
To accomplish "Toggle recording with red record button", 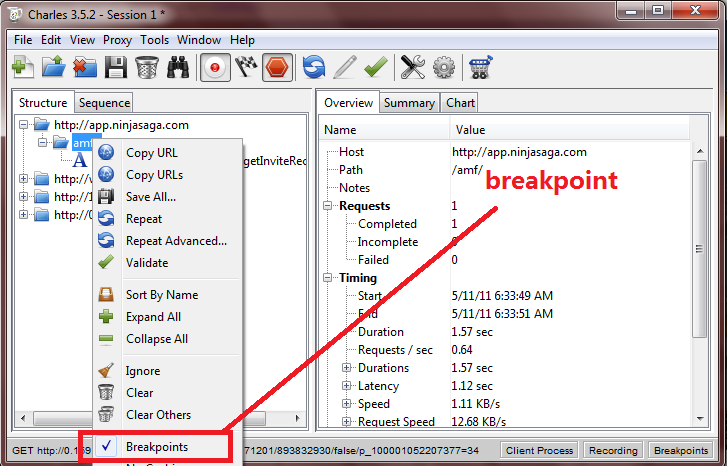I will (215, 68).
